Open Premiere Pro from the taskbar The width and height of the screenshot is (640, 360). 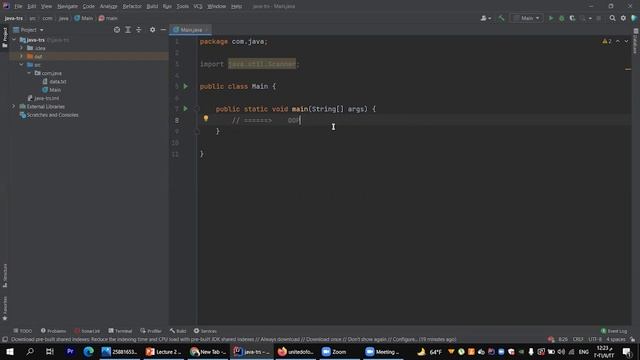click(x=70, y=351)
